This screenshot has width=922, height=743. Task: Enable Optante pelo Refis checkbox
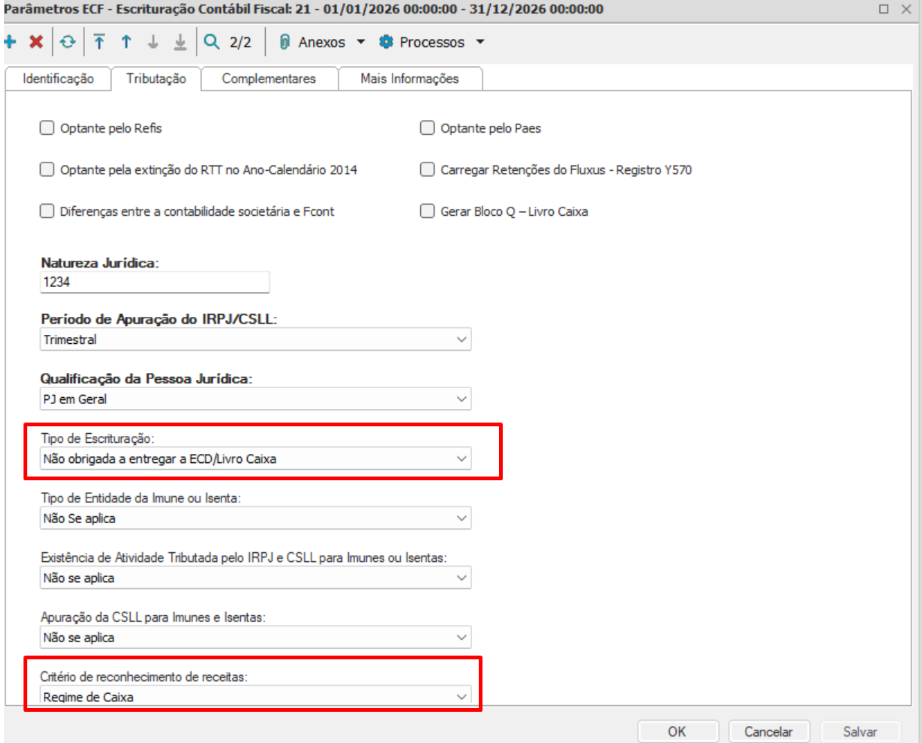(47, 128)
